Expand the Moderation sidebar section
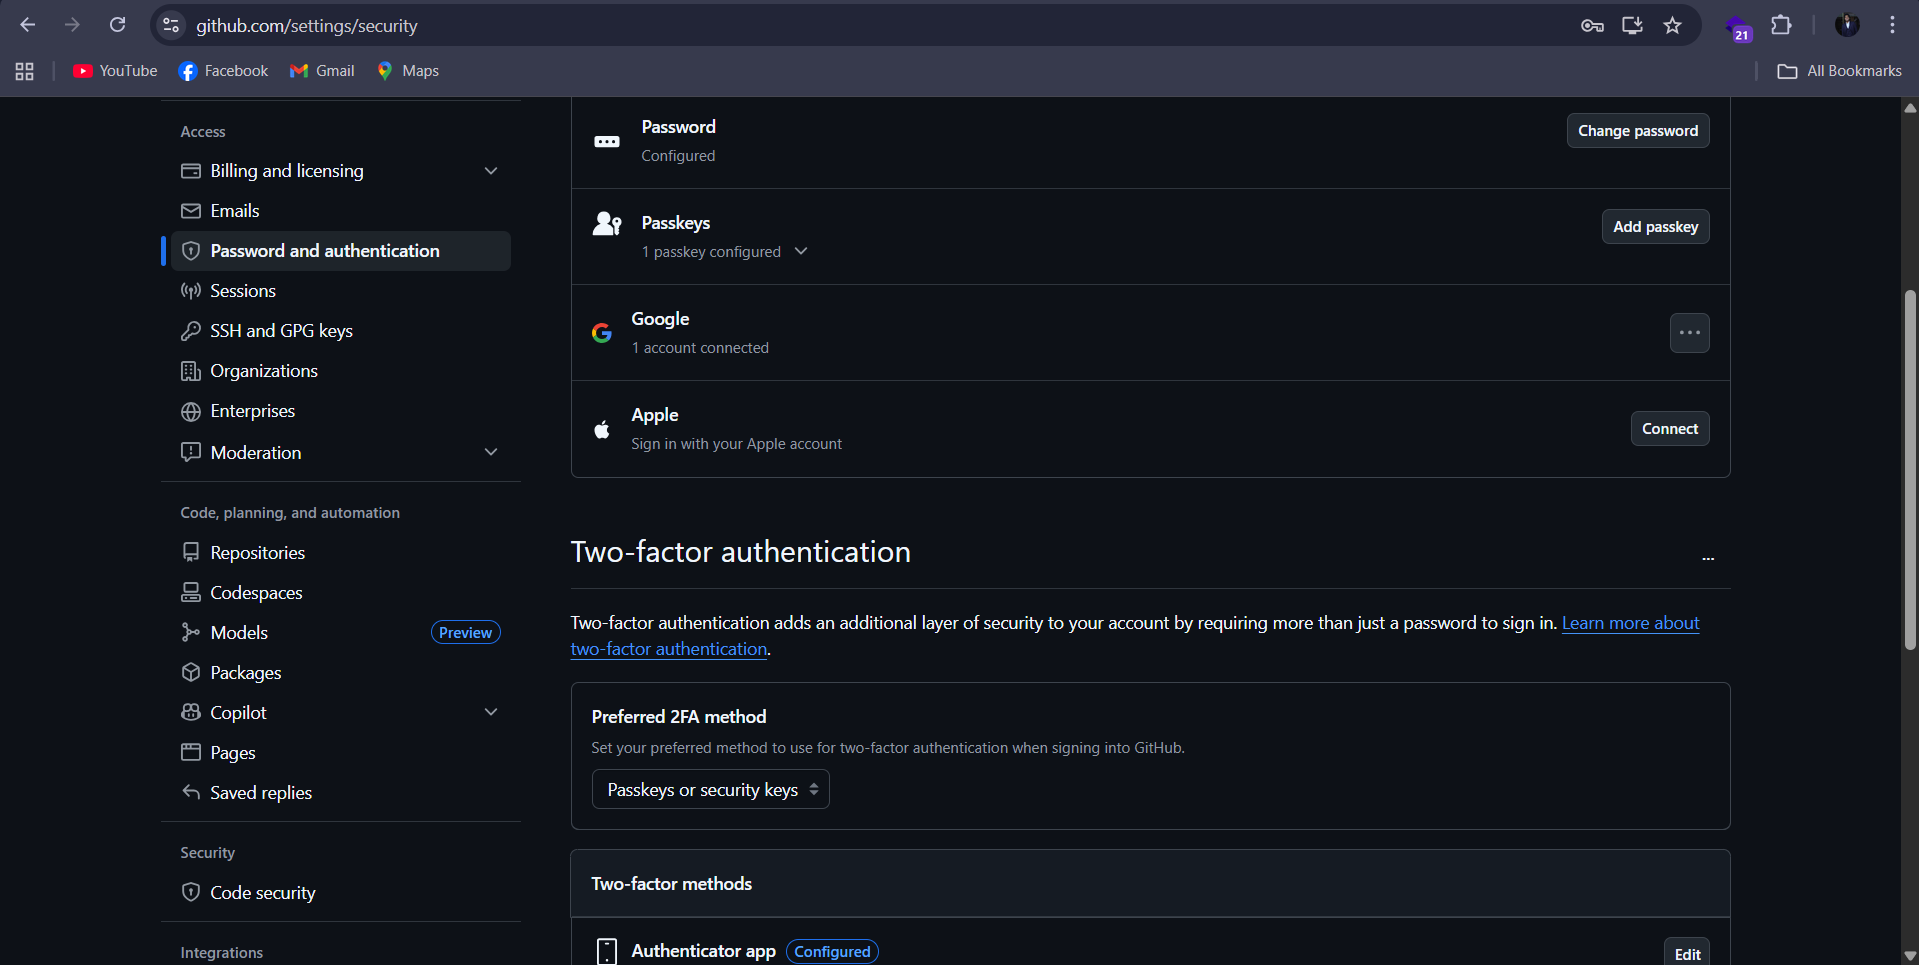The height and width of the screenshot is (965, 1919). click(491, 452)
